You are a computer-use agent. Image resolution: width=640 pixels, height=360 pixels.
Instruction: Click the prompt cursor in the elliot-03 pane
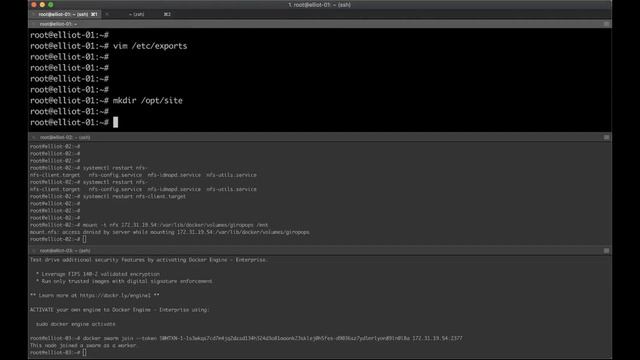84,352
